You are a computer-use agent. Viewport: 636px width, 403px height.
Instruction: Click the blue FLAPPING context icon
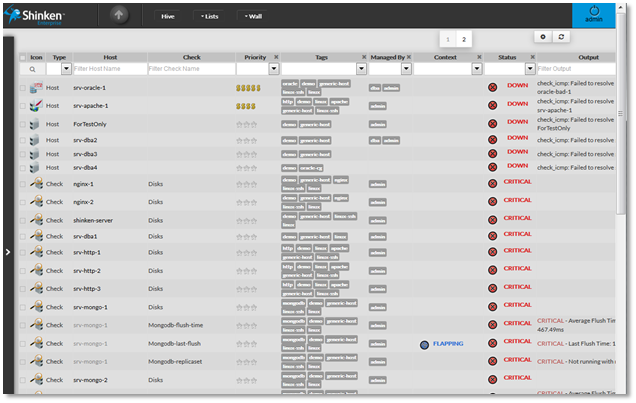(425, 343)
